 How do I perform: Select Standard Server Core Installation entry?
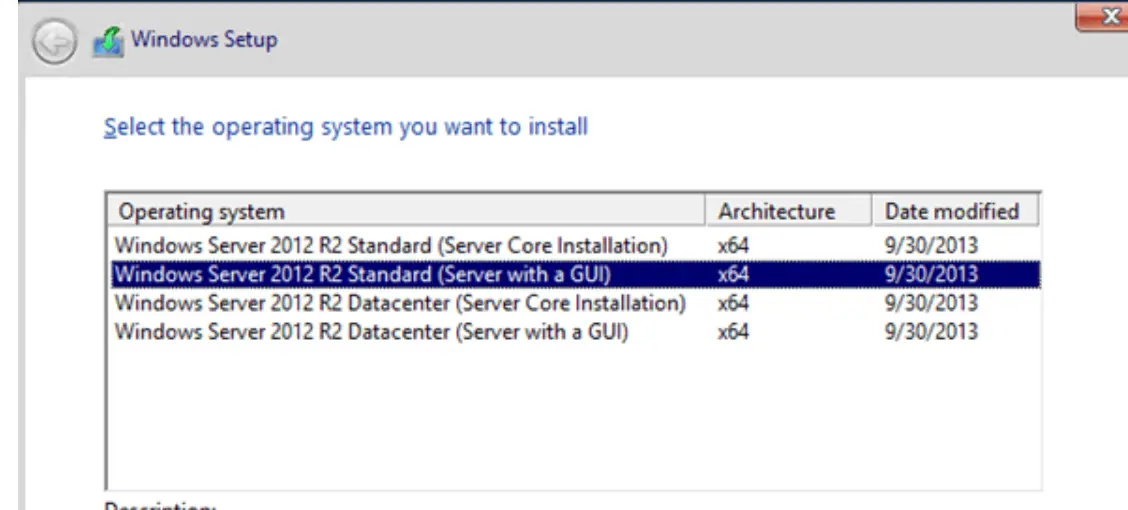point(391,244)
